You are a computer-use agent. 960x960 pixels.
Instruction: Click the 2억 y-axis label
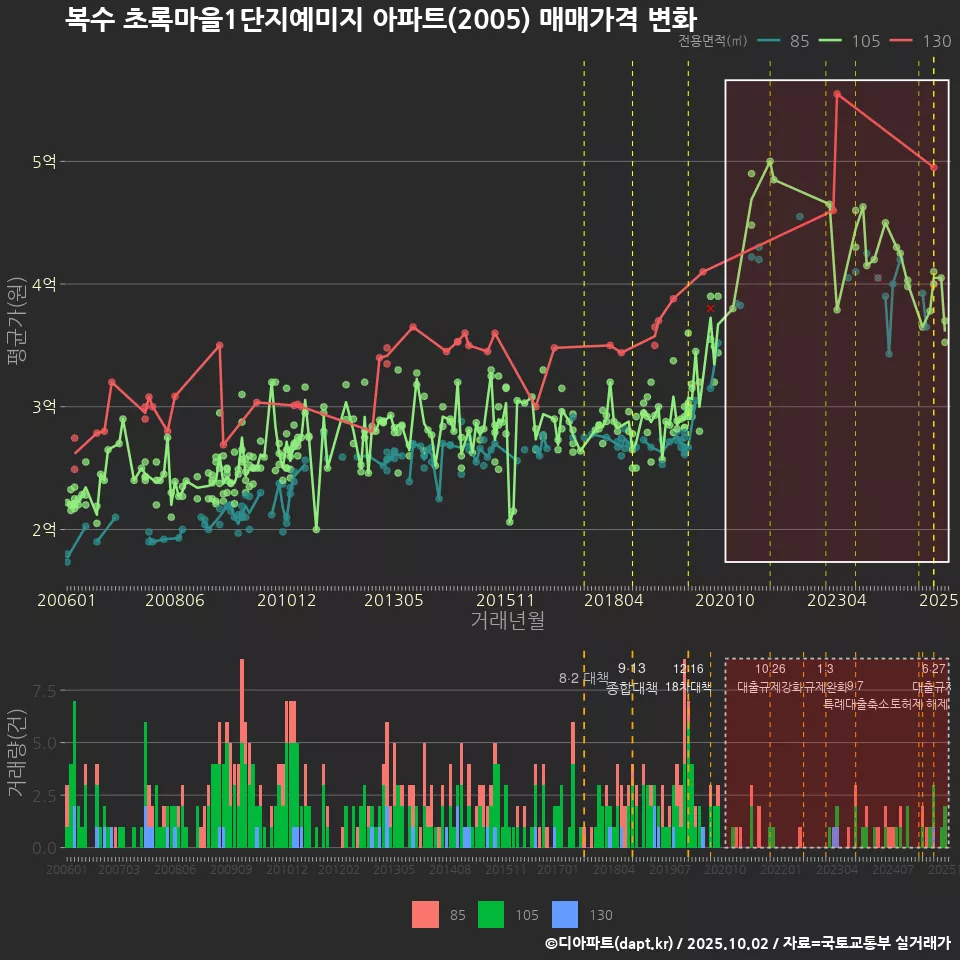click(45, 530)
